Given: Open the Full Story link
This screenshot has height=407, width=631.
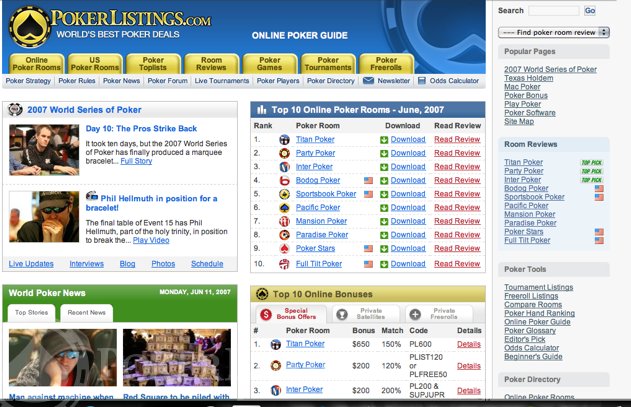Looking at the screenshot, I should pyautogui.click(x=136, y=161).
